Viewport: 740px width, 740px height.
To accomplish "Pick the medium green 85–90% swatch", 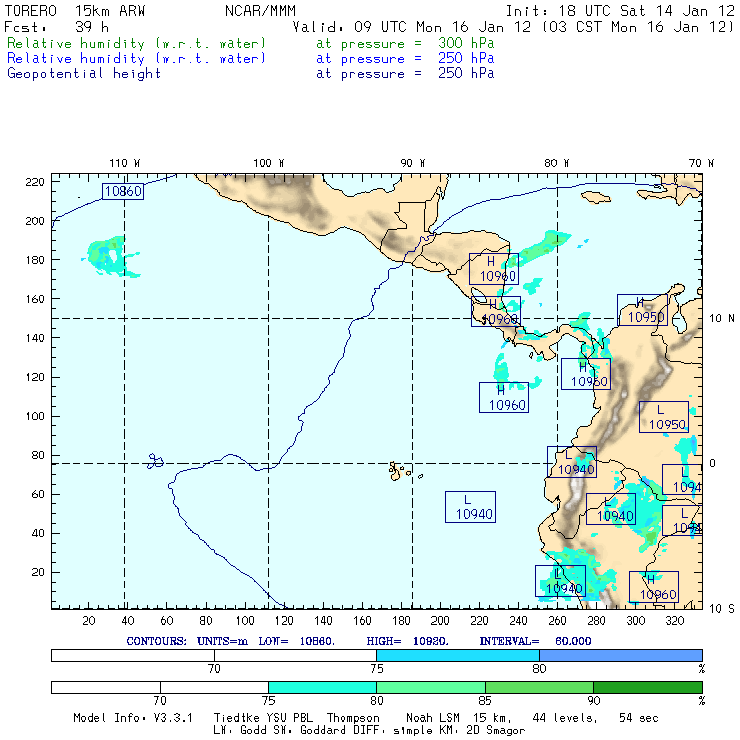I will point(539,687).
